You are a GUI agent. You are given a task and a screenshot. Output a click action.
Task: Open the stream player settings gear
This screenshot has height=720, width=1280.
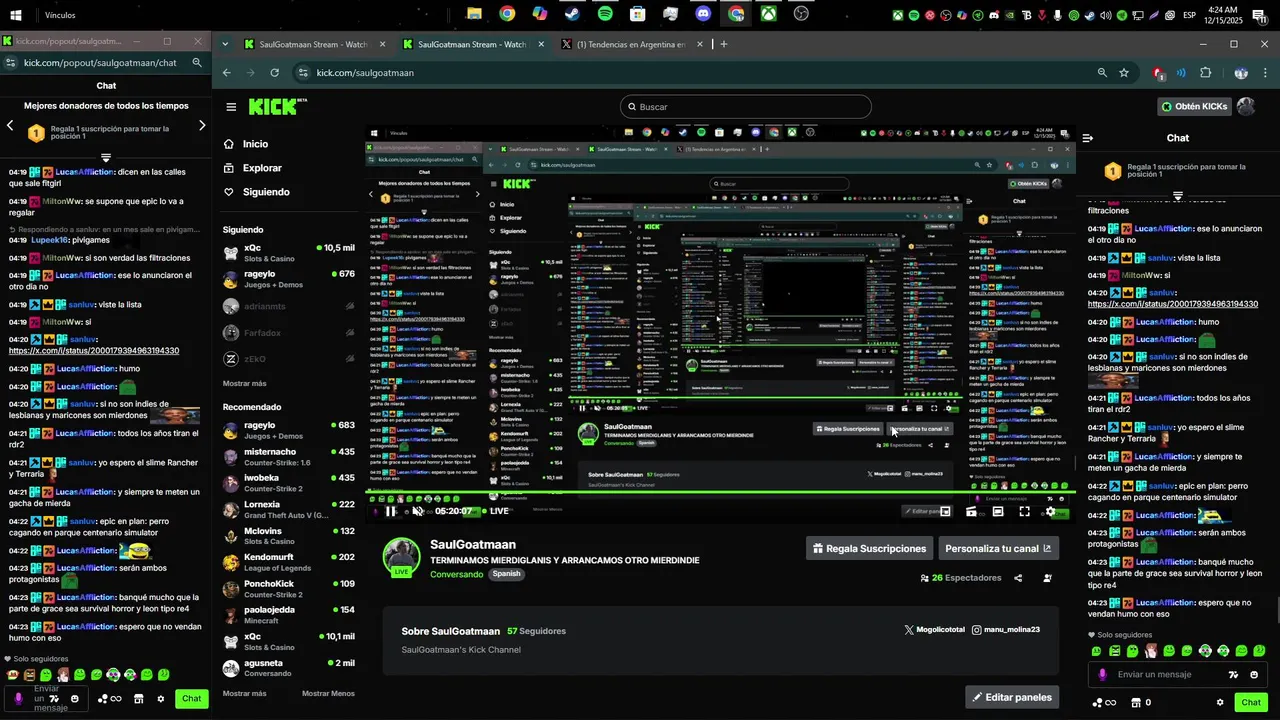tap(1050, 511)
